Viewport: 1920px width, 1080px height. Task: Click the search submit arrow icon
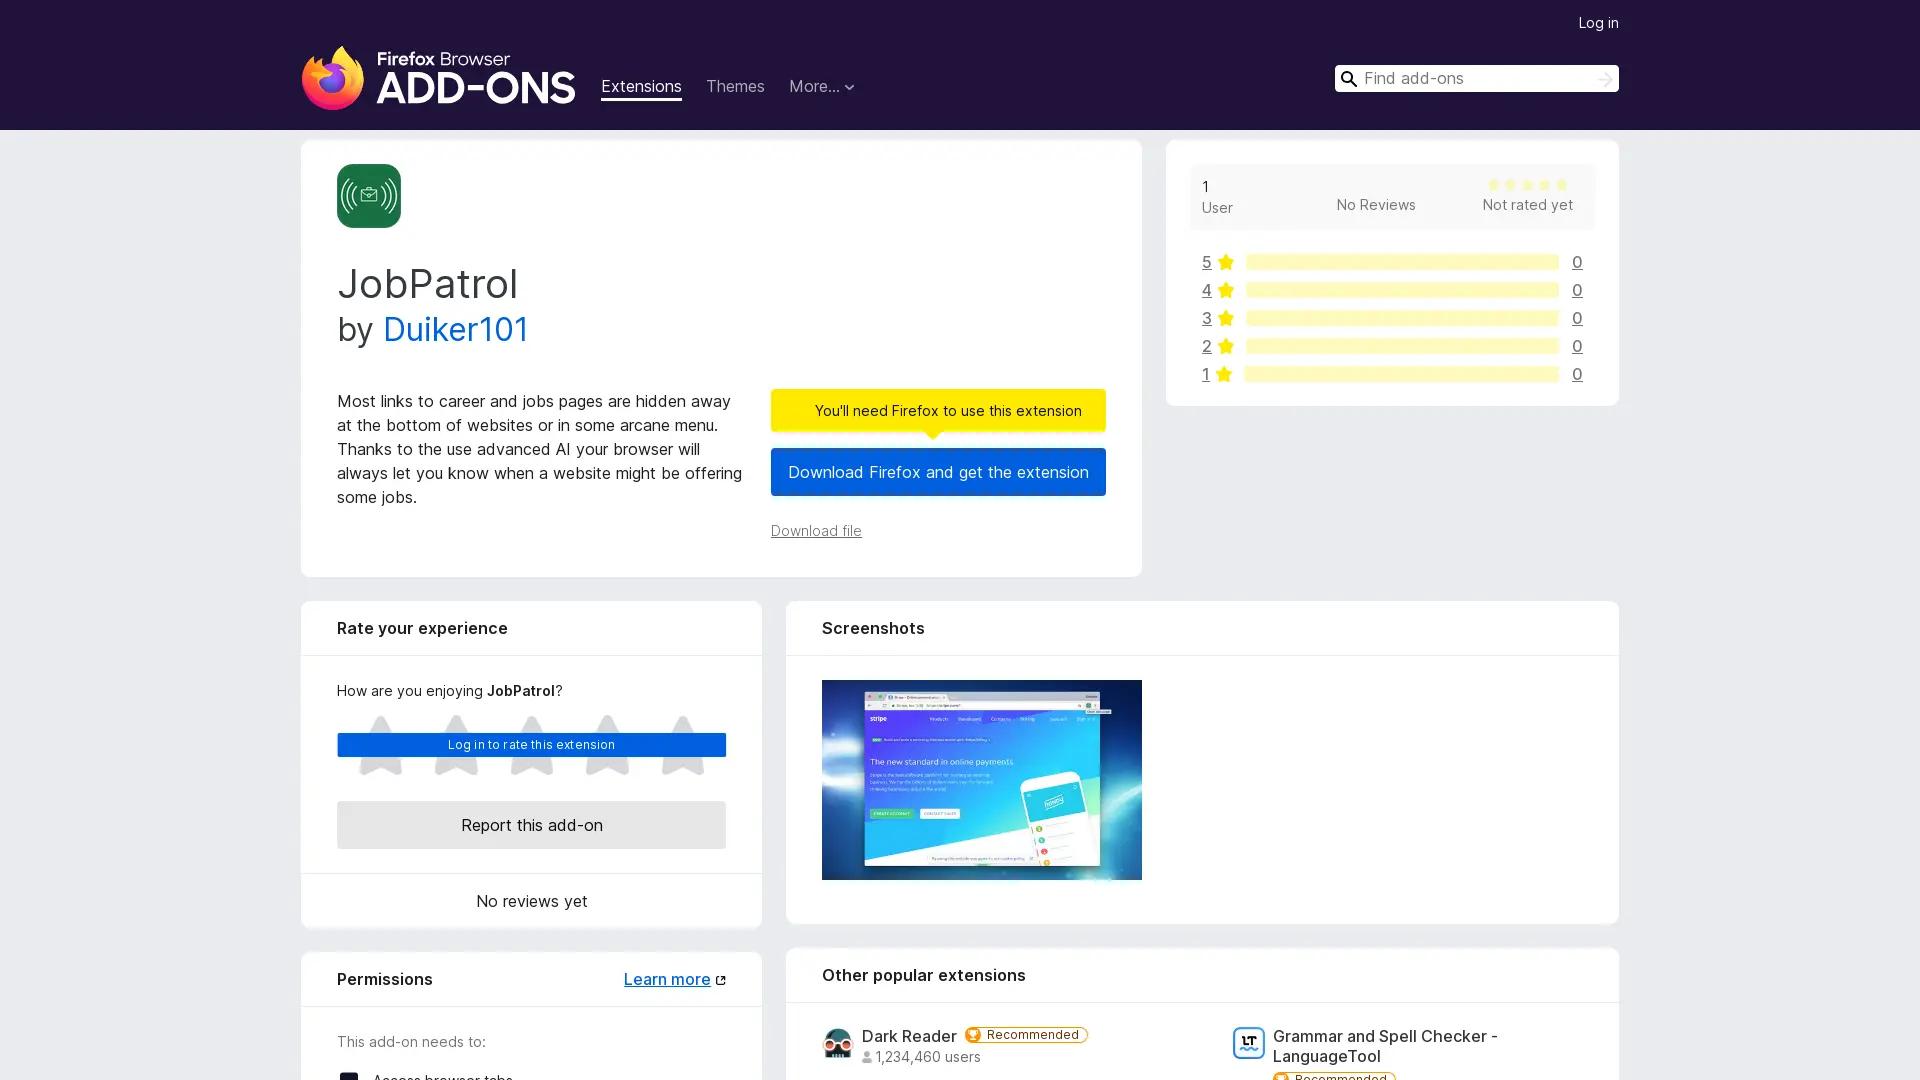(1604, 78)
